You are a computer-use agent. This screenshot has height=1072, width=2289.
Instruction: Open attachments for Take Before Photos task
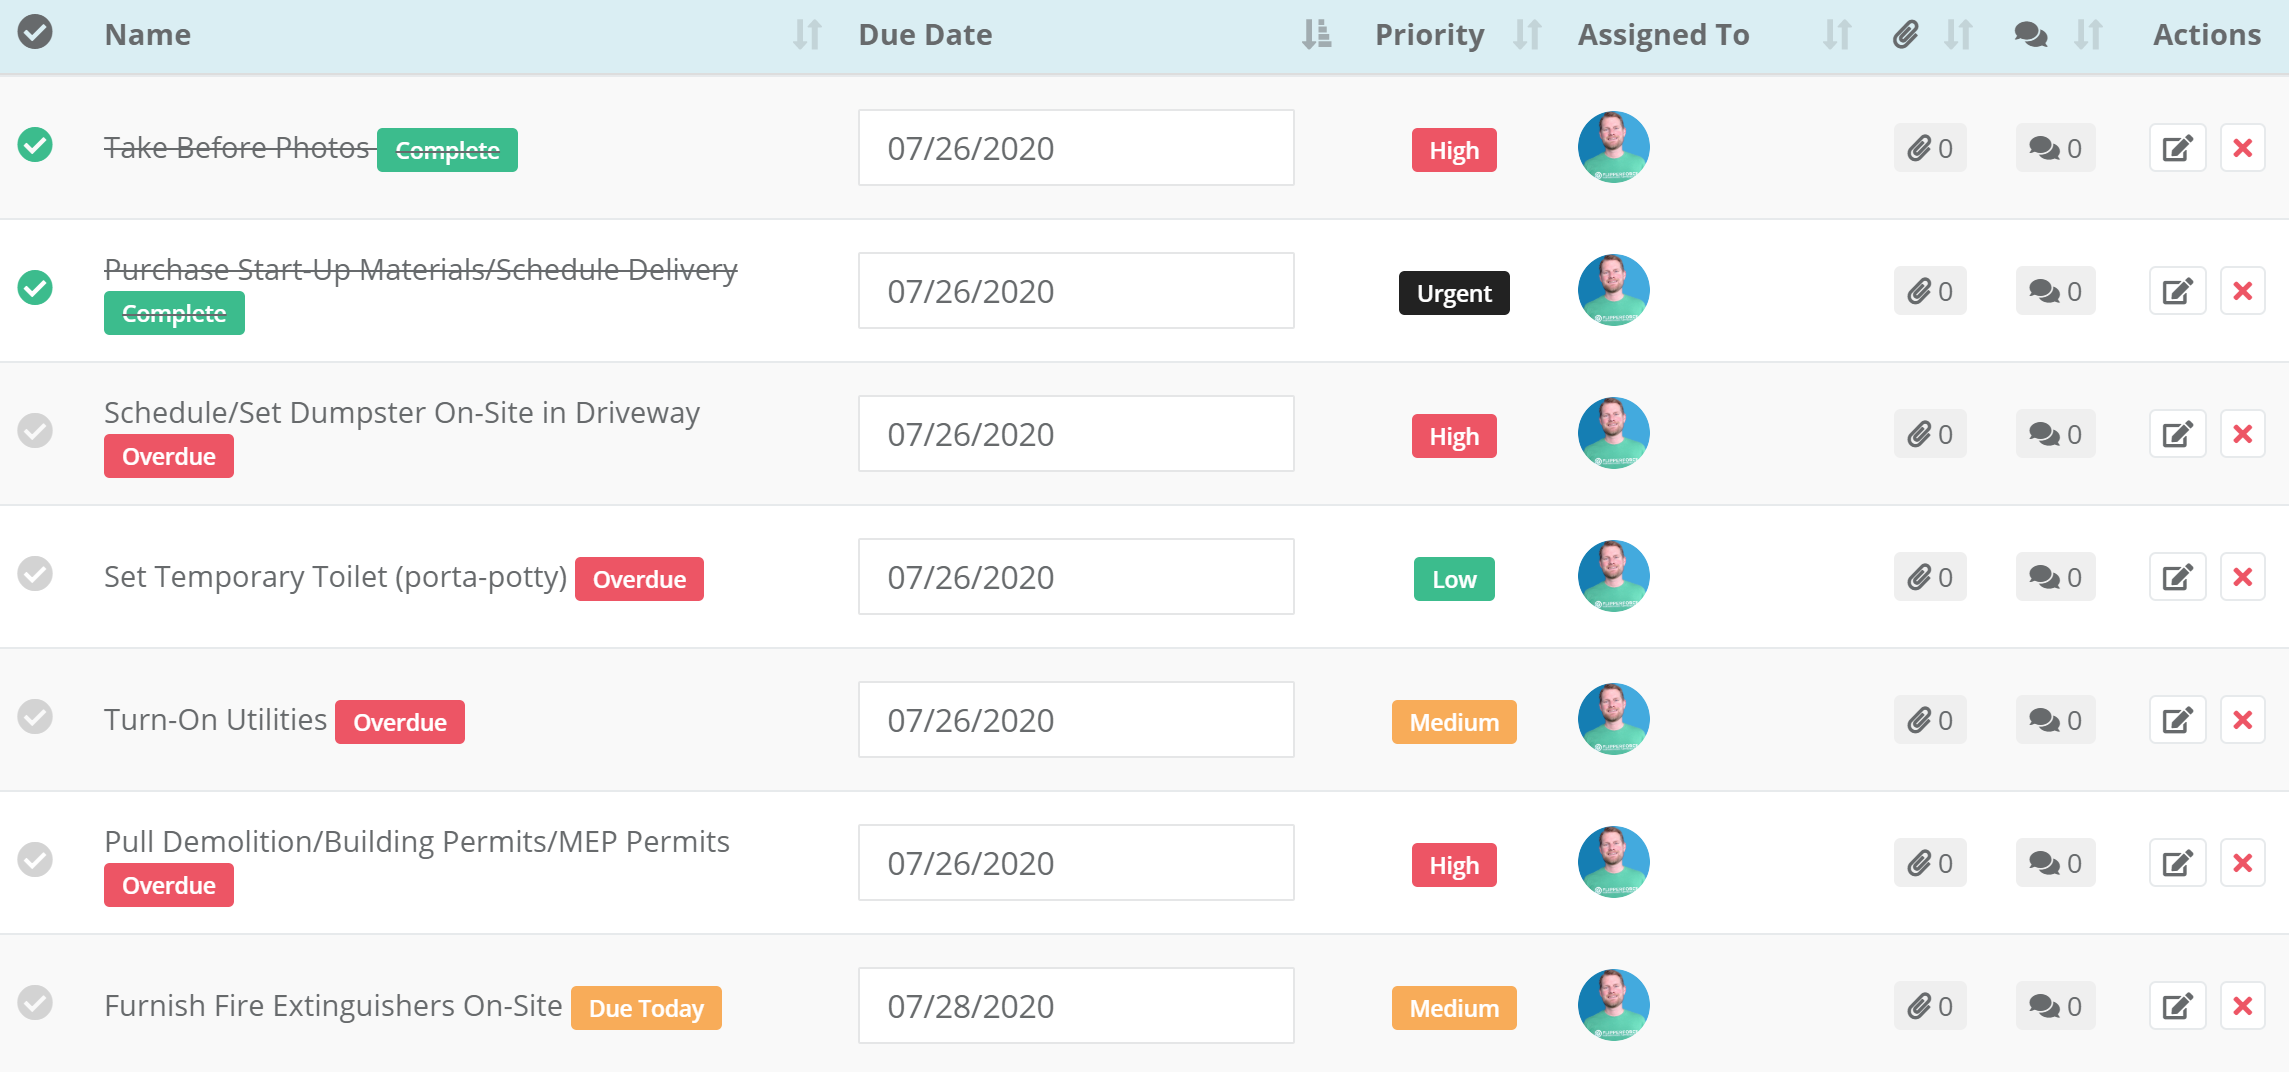[1929, 148]
